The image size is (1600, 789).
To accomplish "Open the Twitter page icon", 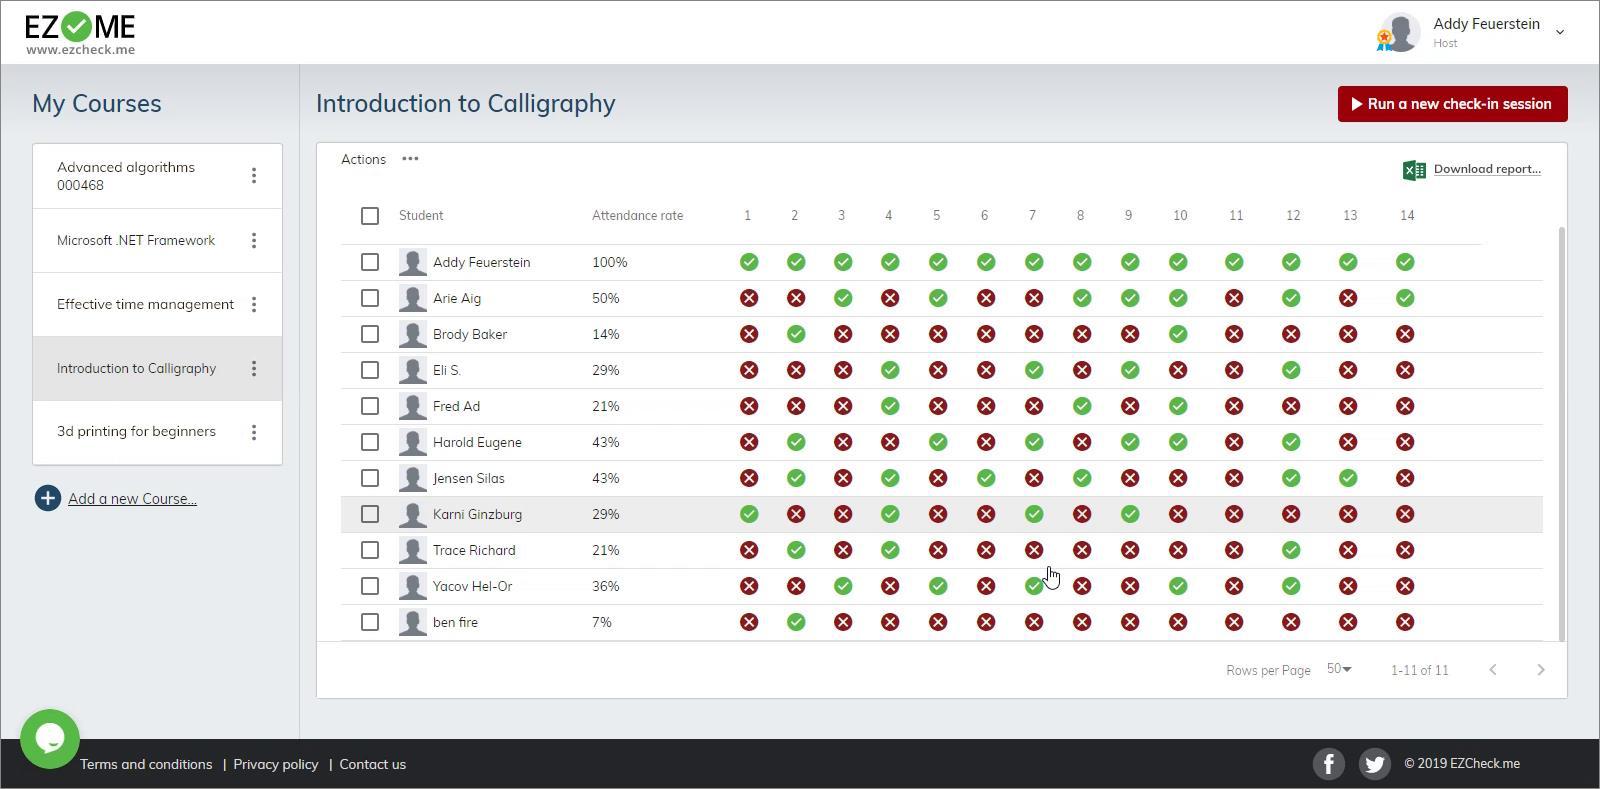I will [x=1374, y=764].
